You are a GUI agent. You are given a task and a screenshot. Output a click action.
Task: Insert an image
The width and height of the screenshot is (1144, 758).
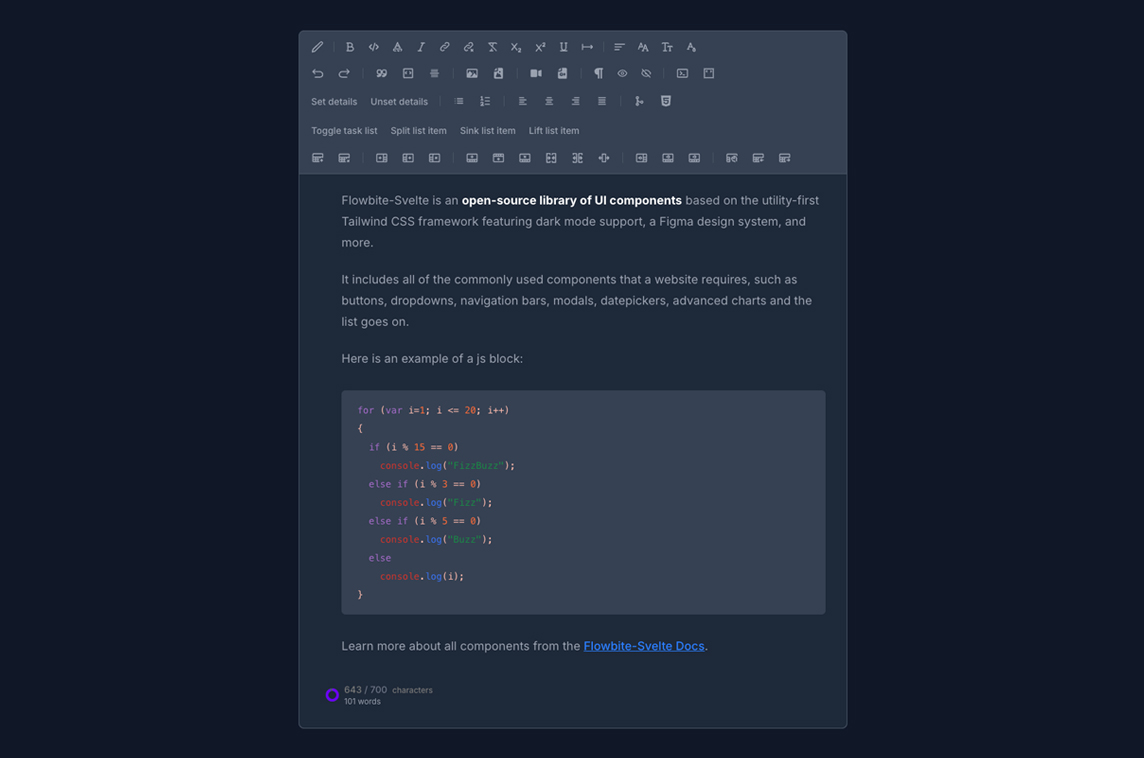point(472,73)
